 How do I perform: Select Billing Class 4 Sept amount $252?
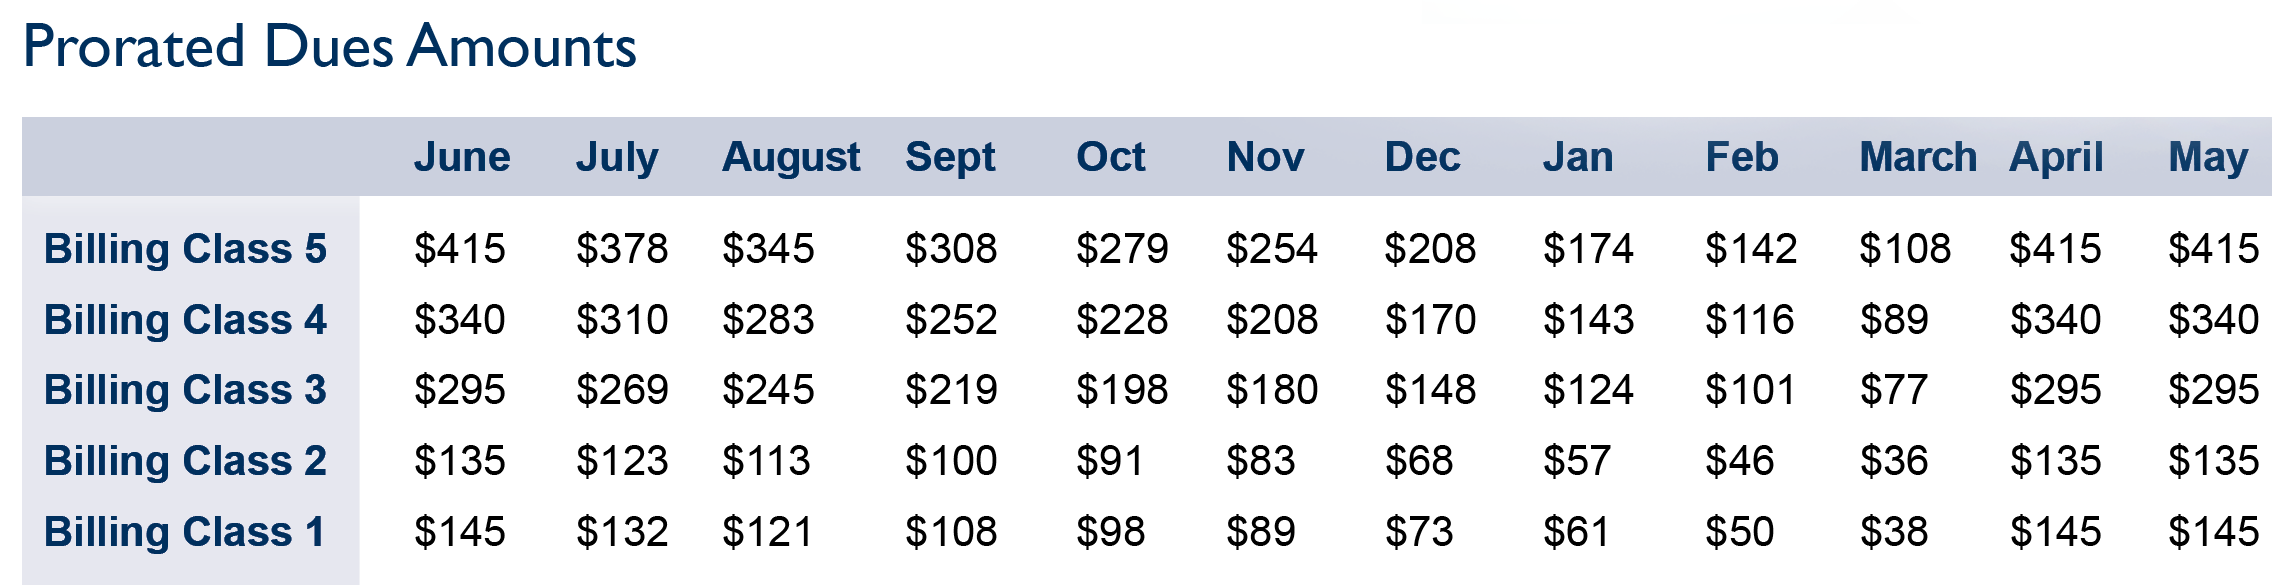click(x=951, y=320)
